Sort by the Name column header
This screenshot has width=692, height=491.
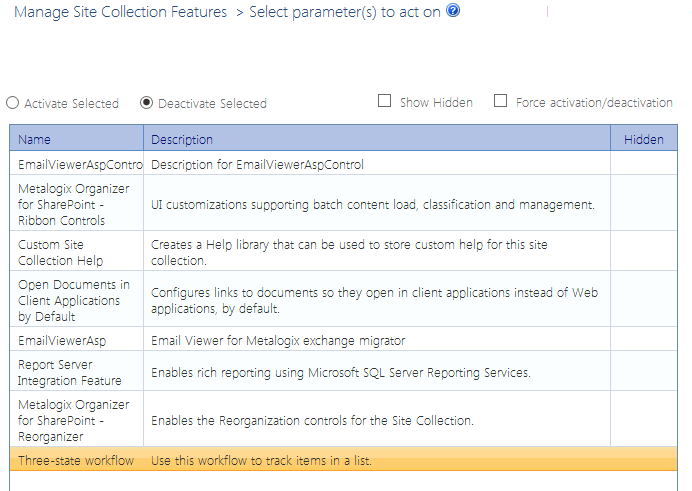click(x=35, y=139)
